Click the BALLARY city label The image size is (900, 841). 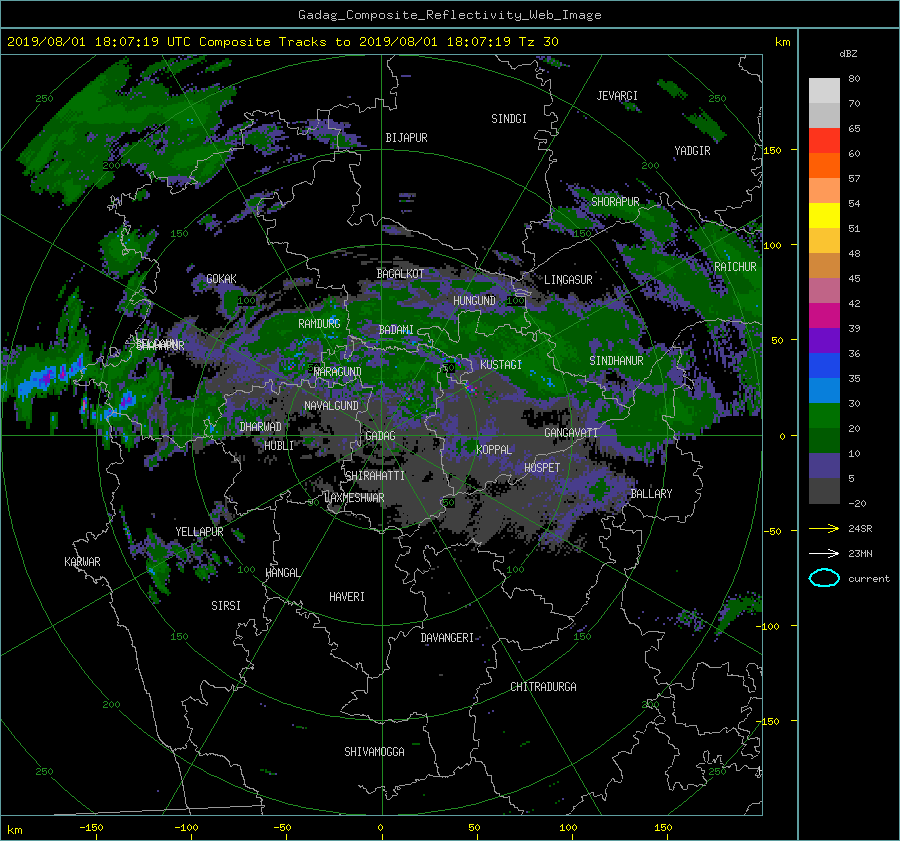tap(651, 494)
